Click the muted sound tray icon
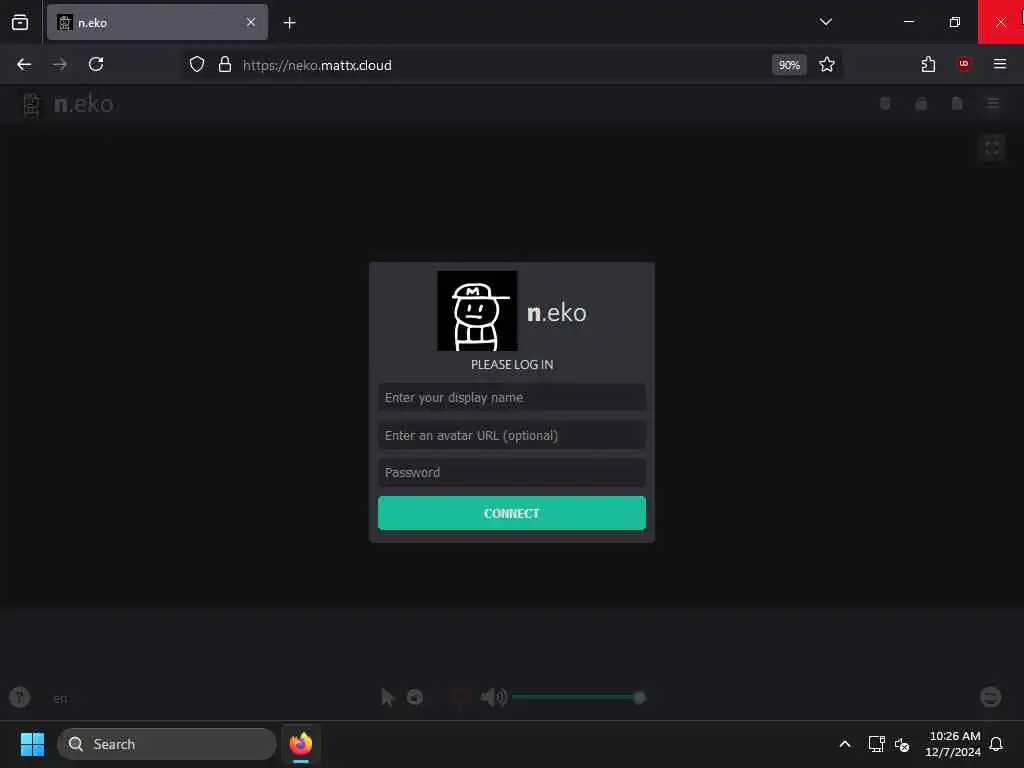The height and width of the screenshot is (768, 1024). 903,744
